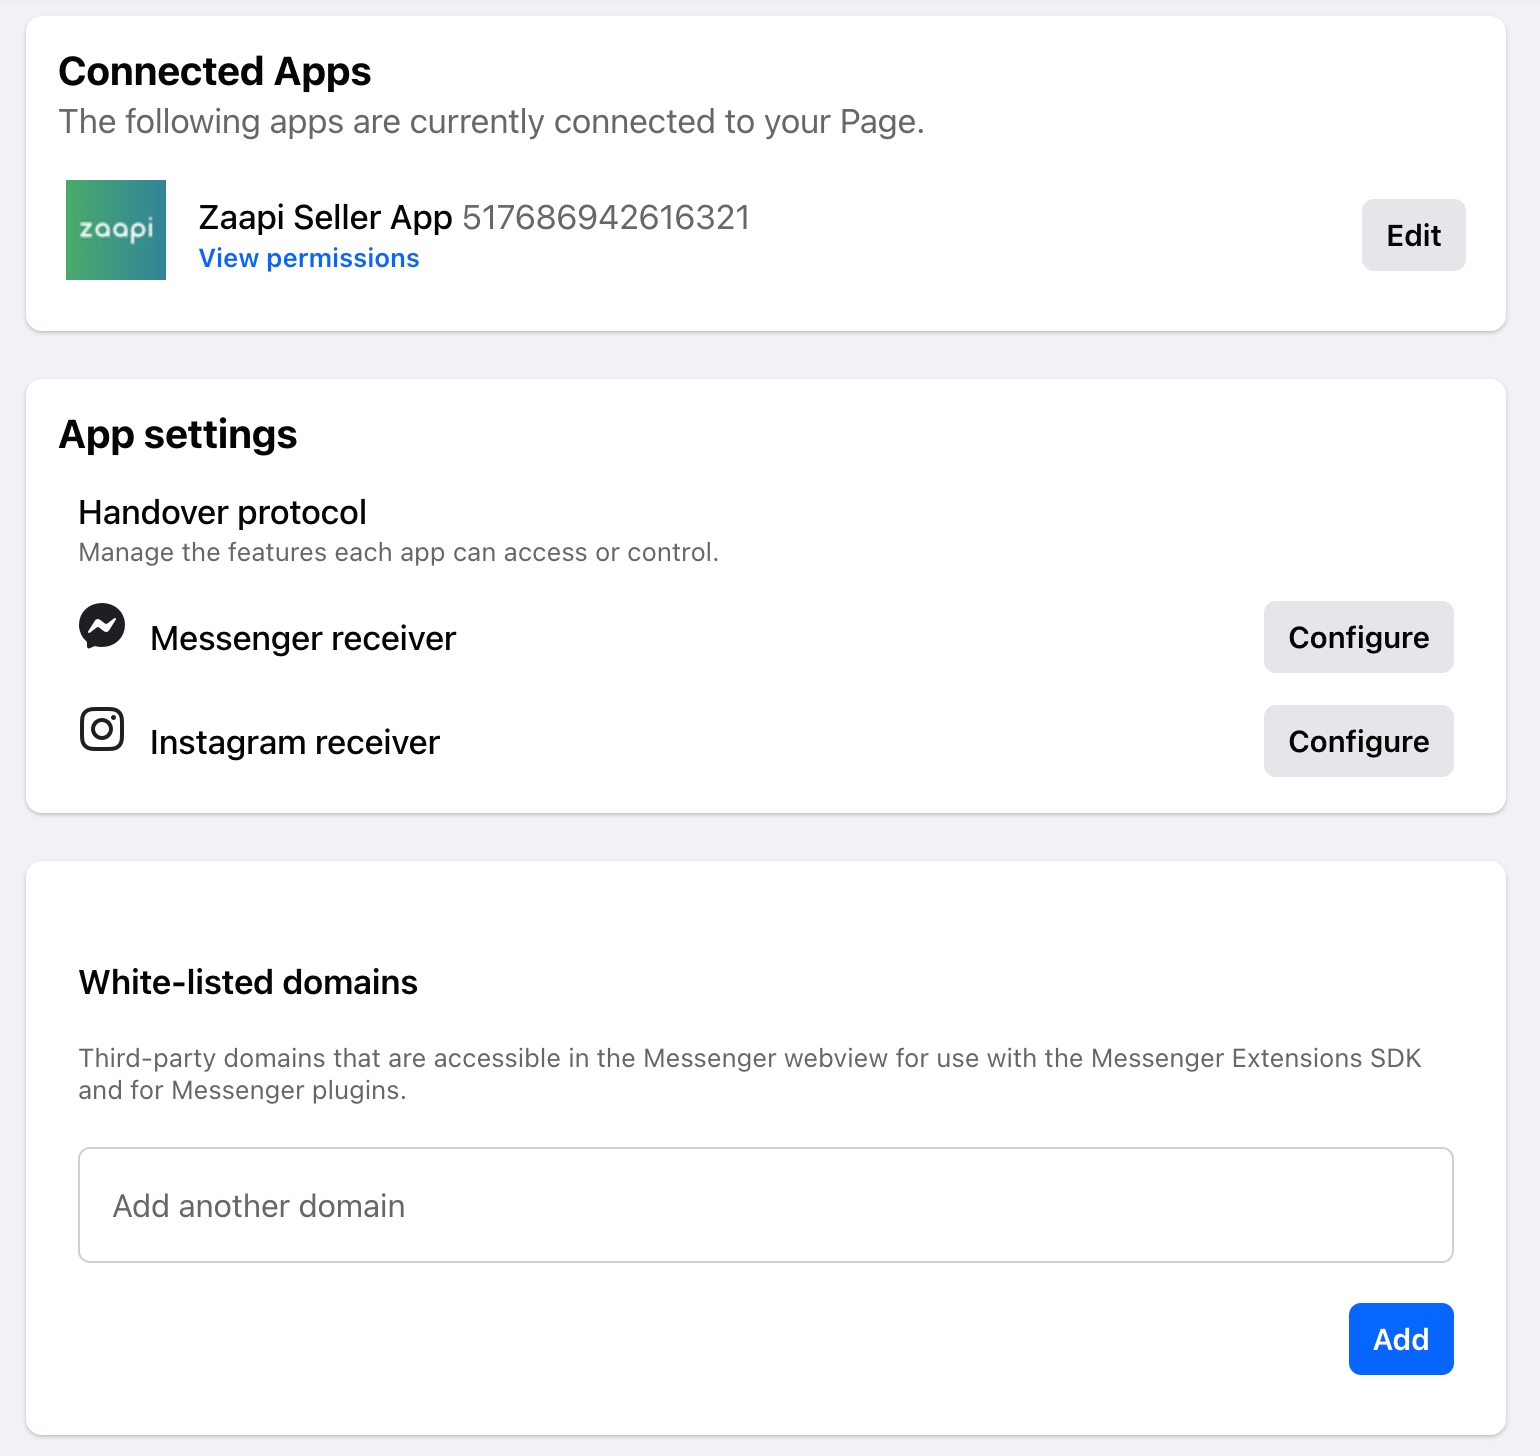Select the Zaapi Seller App name
The image size is (1540, 1456).
click(x=325, y=217)
